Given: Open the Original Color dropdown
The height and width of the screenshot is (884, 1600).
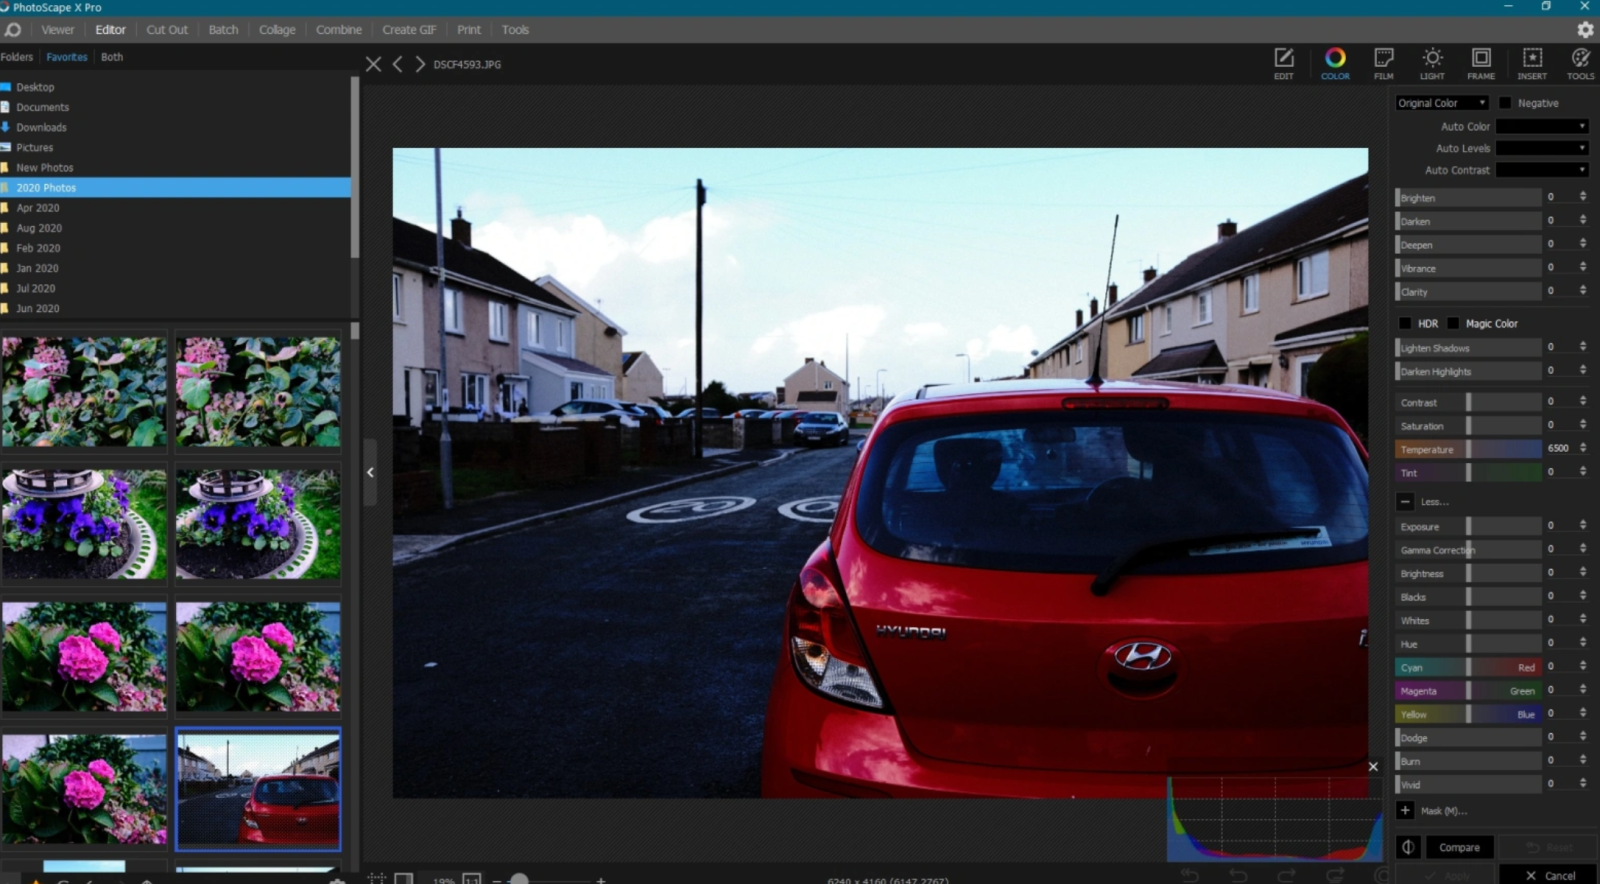Looking at the screenshot, I should 1442,103.
